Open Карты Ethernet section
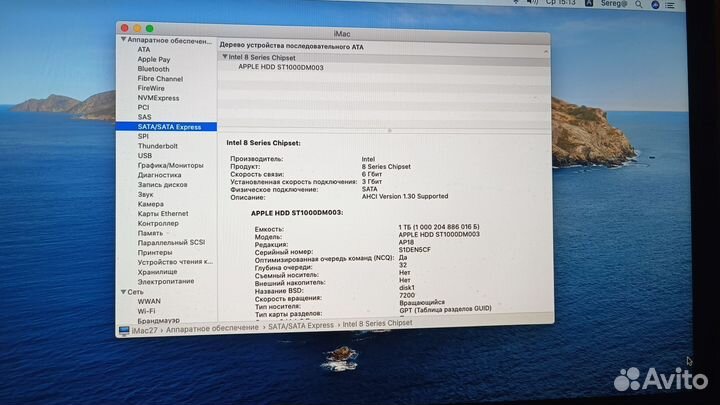Image resolution: width=720 pixels, height=405 pixels. 163,214
